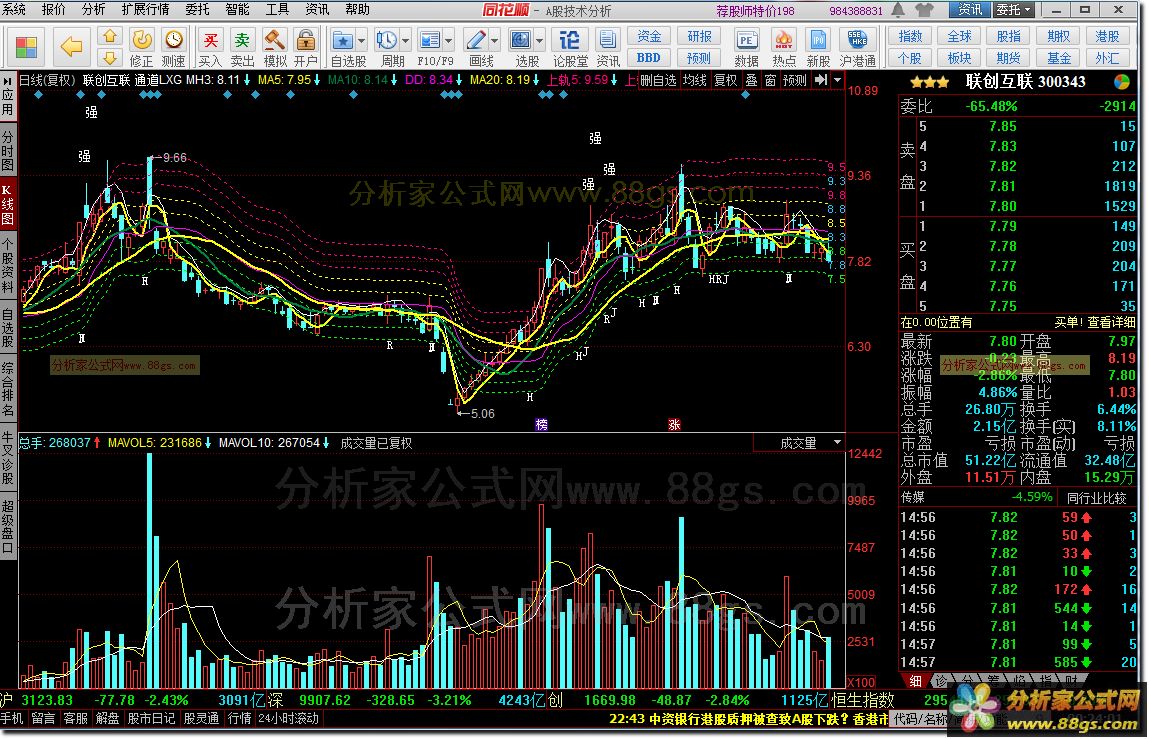This screenshot has width=1149, height=739.
Task: Click the 开户 open account lock icon
Action: pyautogui.click(x=306, y=48)
